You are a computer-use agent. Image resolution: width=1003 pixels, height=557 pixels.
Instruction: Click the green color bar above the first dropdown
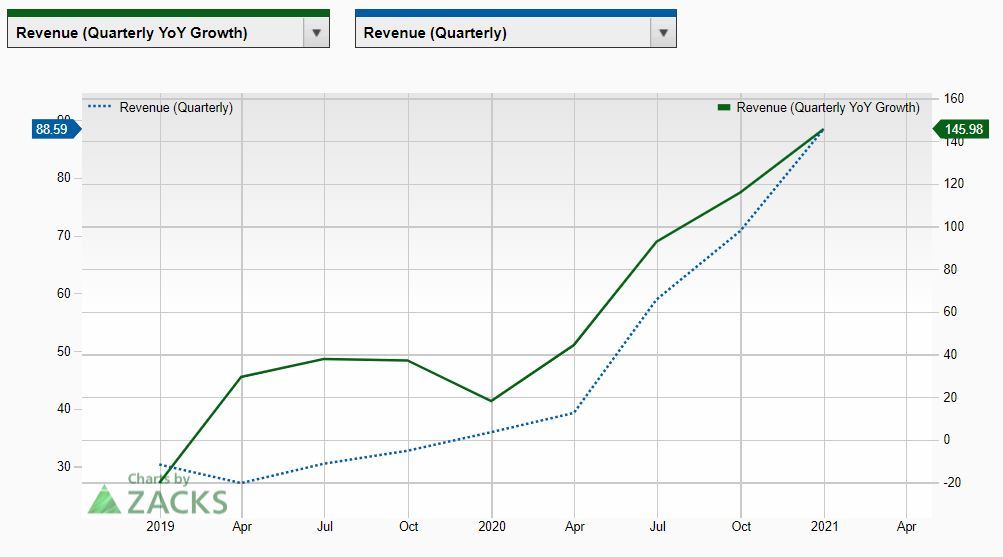(x=168, y=13)
